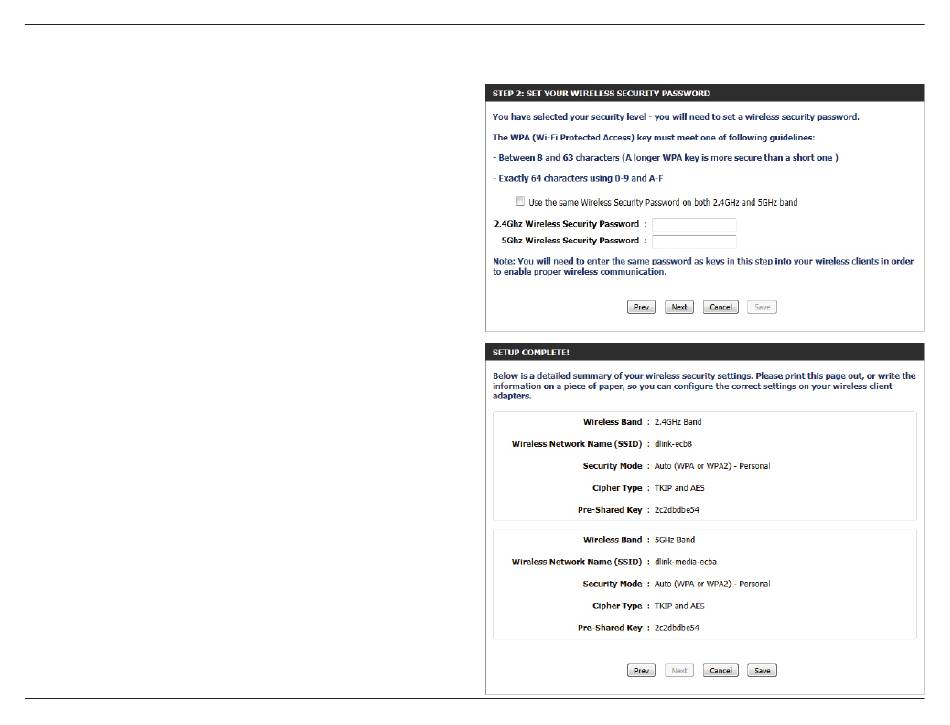Click Prev in the Setup Complete panel
Viewport: 950px width, 725px height.
click(641, 670)
